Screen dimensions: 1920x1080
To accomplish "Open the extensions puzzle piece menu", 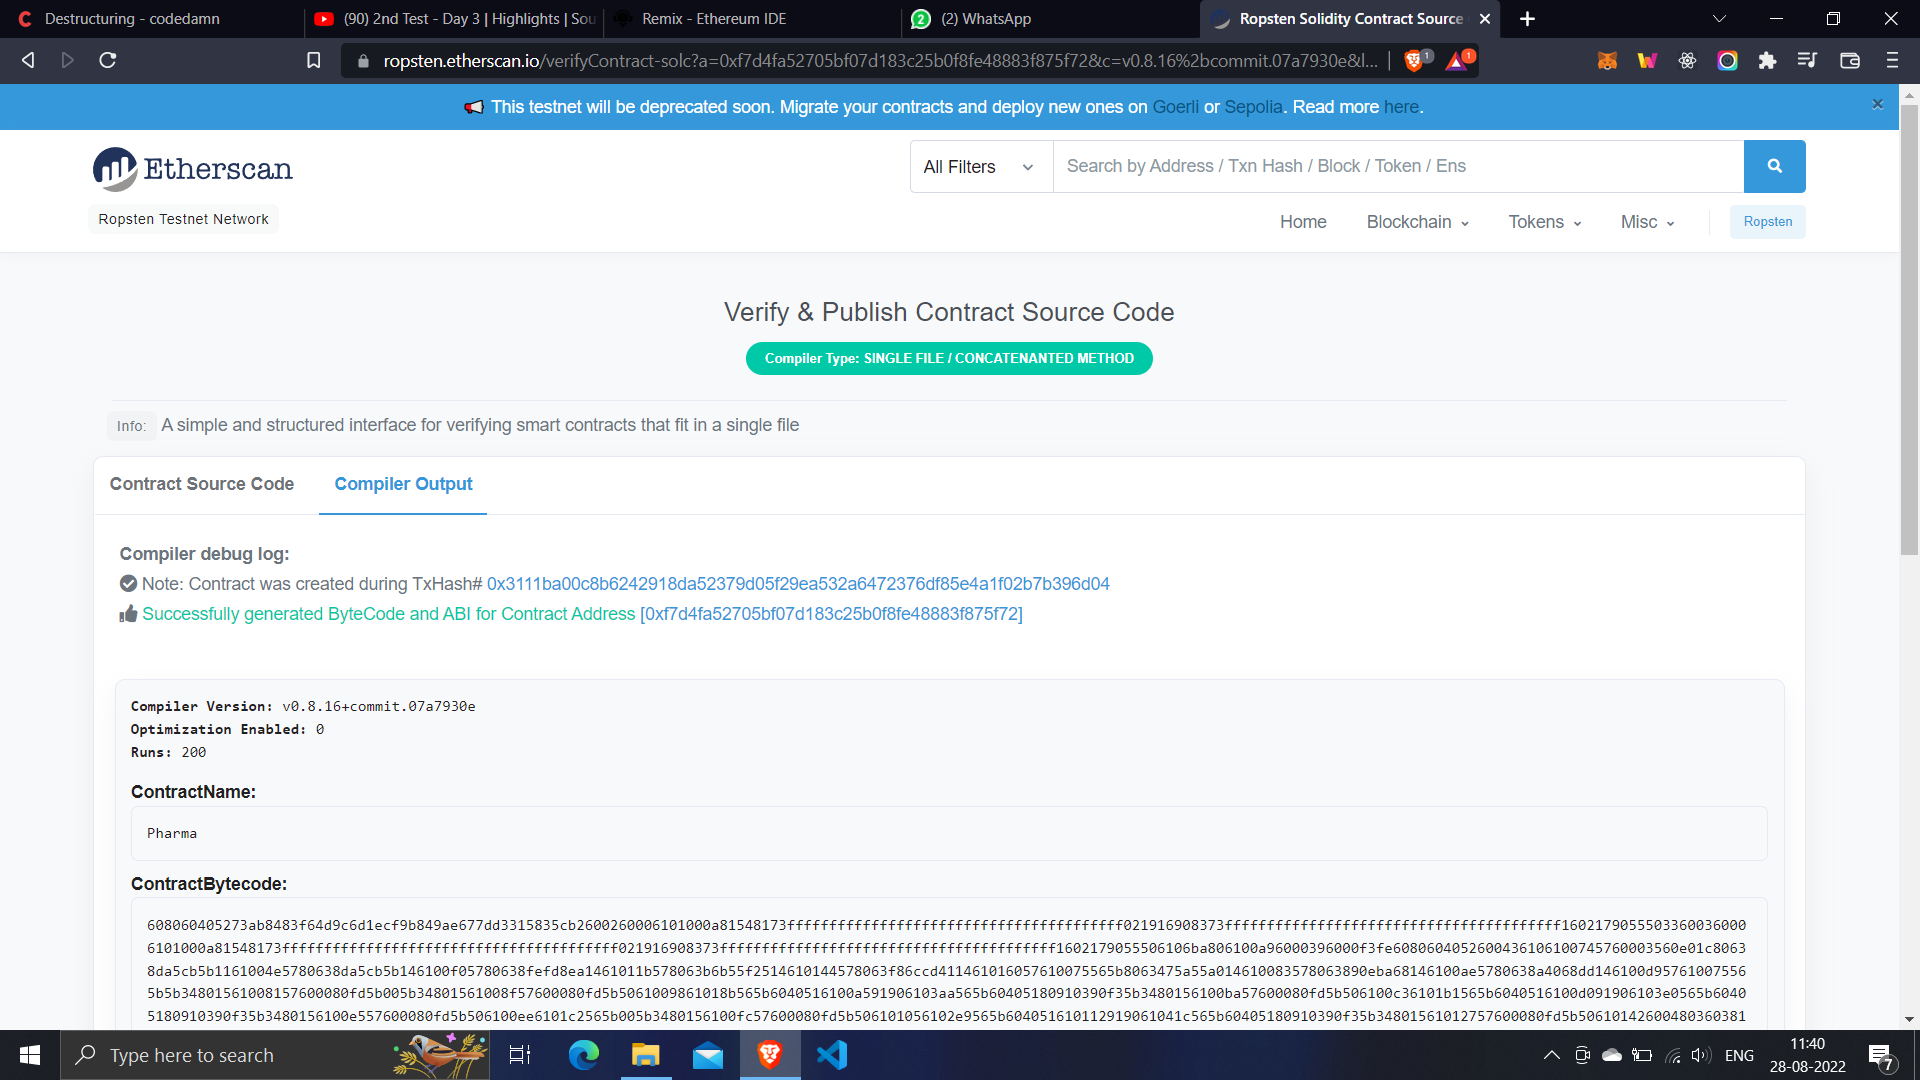I will pyautogui.click(x=1767, y=60).
